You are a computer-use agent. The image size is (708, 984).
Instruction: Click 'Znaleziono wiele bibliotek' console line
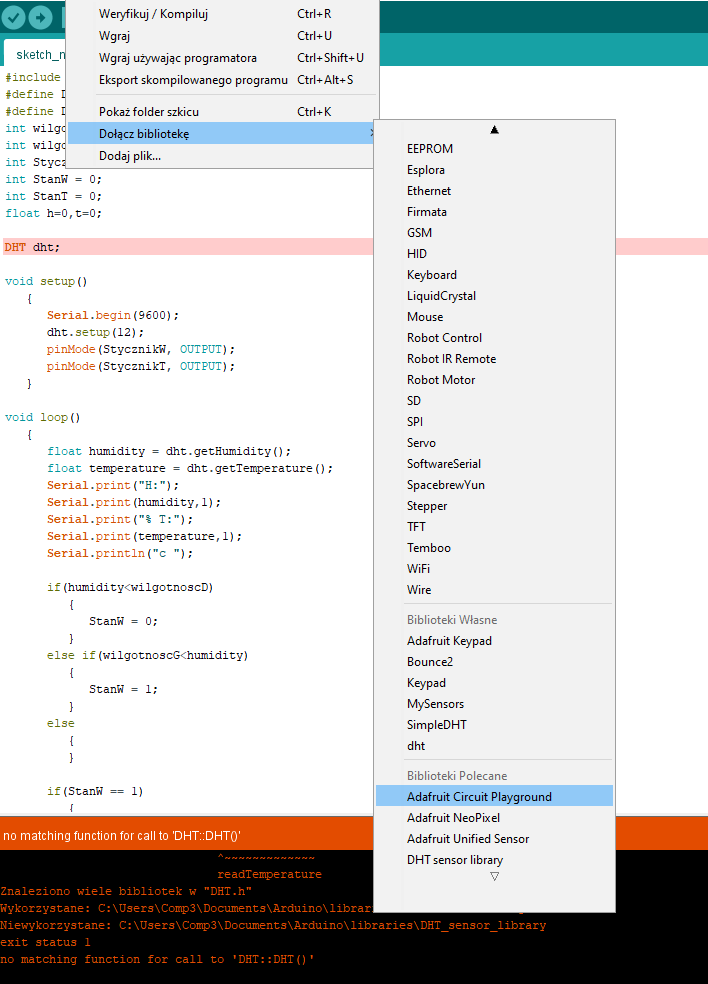(126, 891)
